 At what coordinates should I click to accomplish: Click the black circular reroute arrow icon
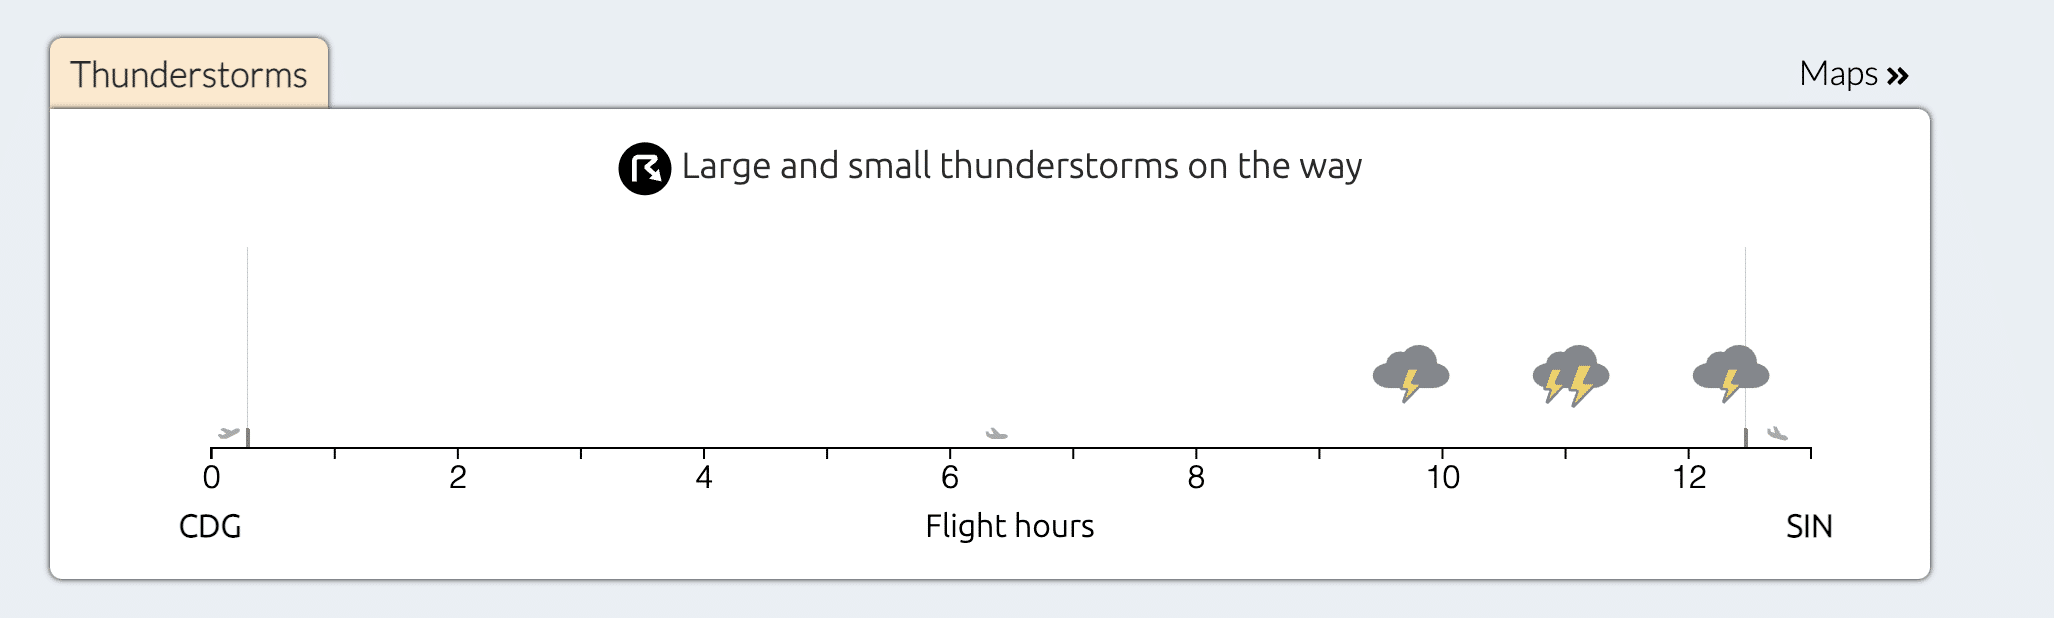point(644,168)
